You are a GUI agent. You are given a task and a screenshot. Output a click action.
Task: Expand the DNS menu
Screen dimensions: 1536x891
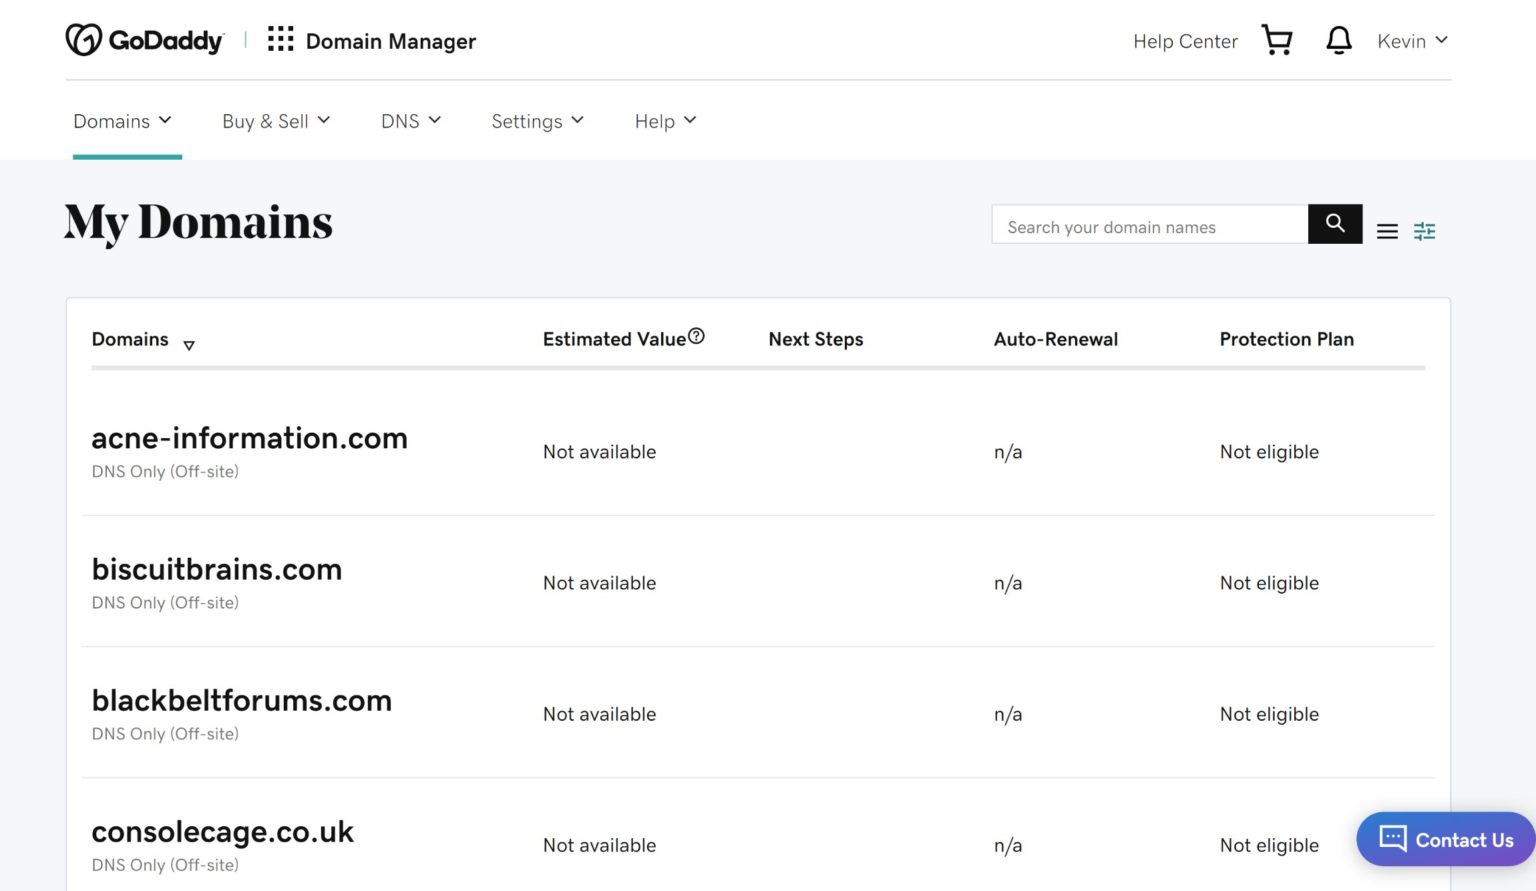point(410,121)
